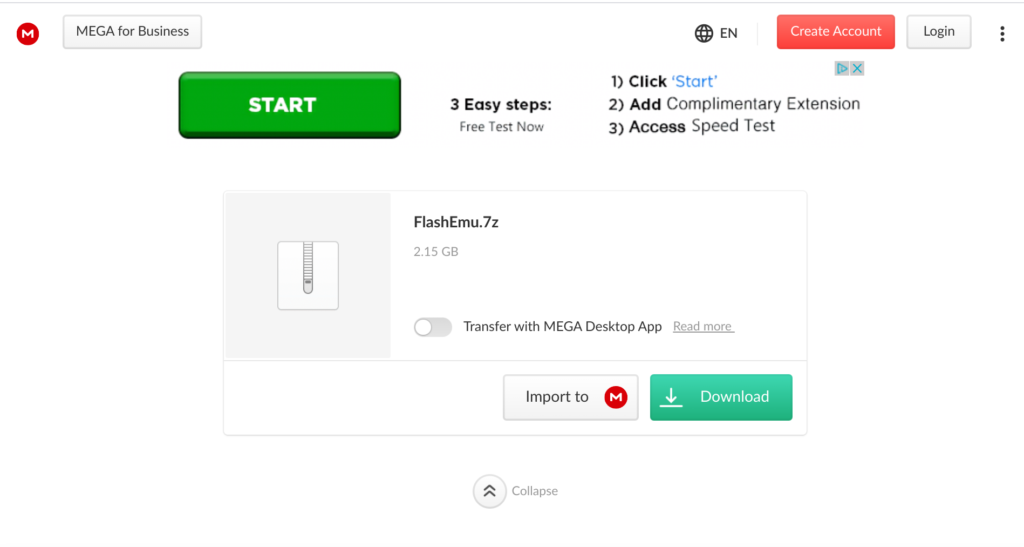Open the three-dot more options menu

1002,34
